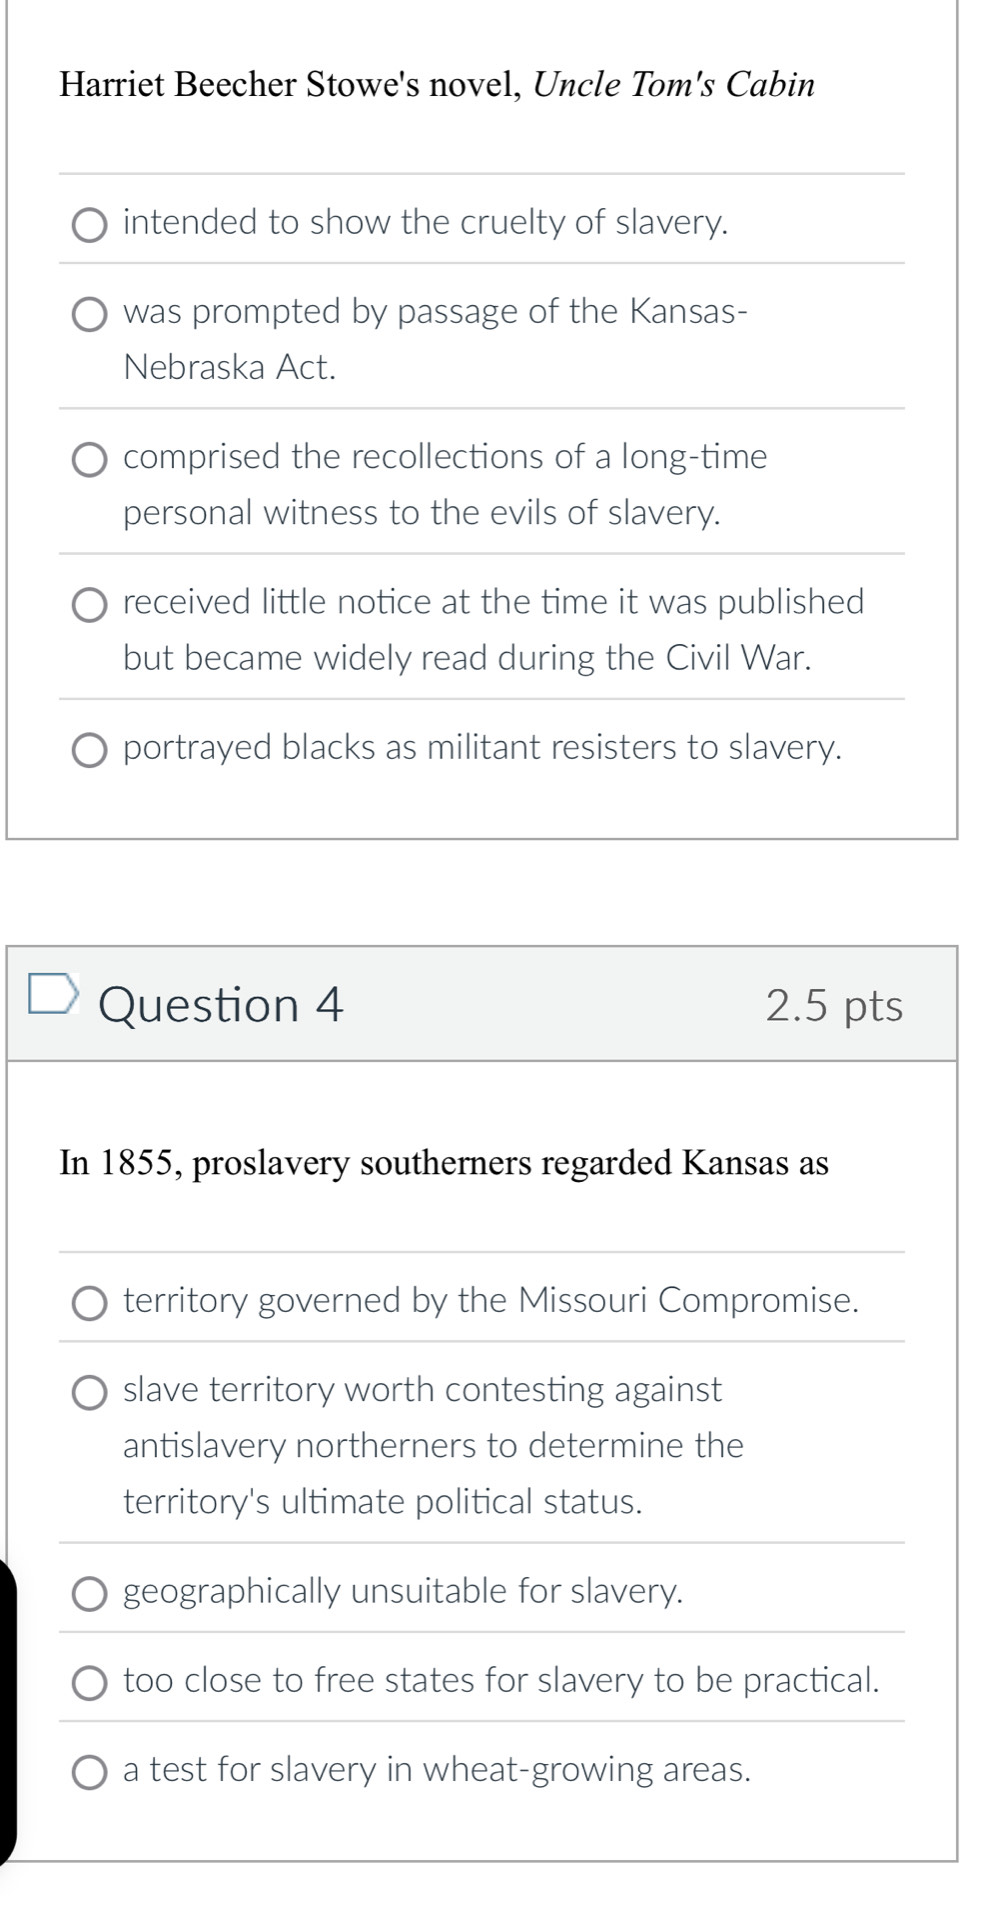Click 'personal witness to the evils of slavery' text
Screen dimensions: 996x1913
pyautogui.click(x=421, y=513)
